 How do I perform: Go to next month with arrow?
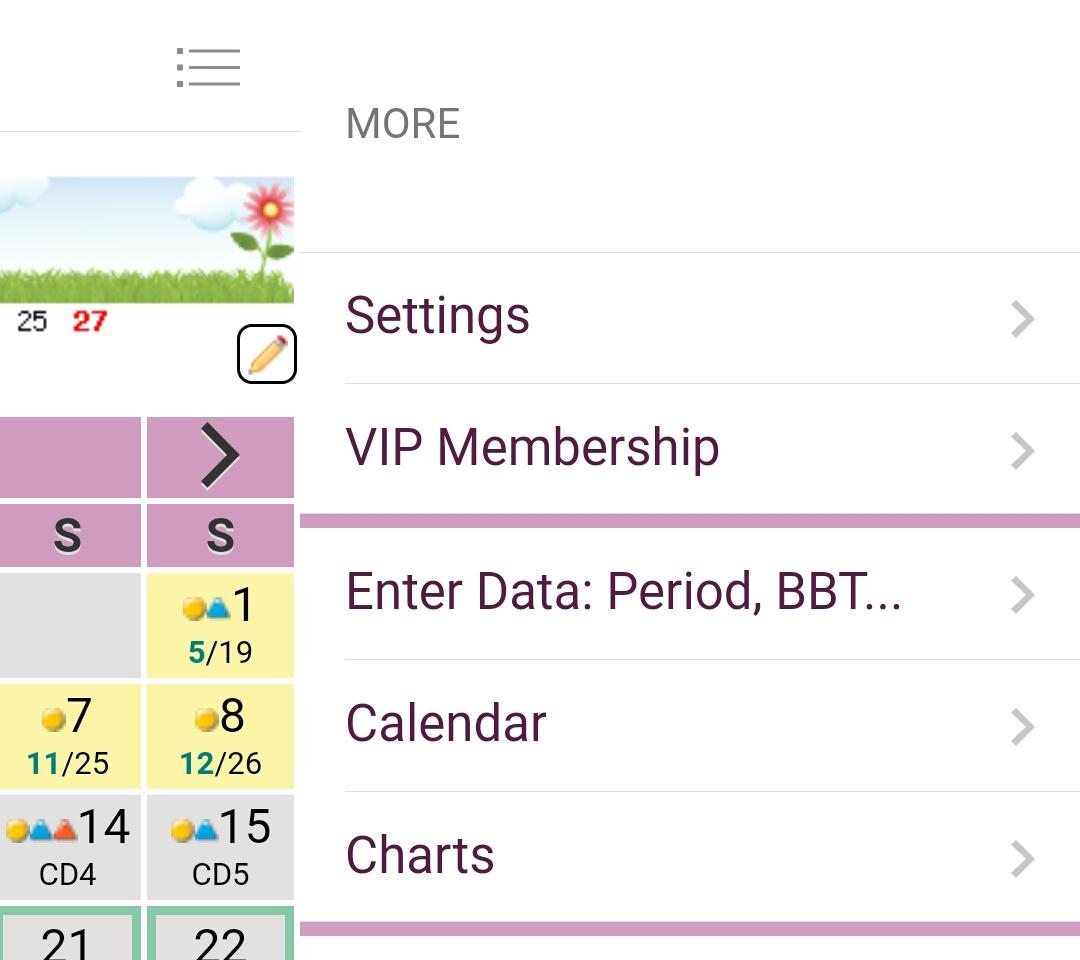coord(220,456)
